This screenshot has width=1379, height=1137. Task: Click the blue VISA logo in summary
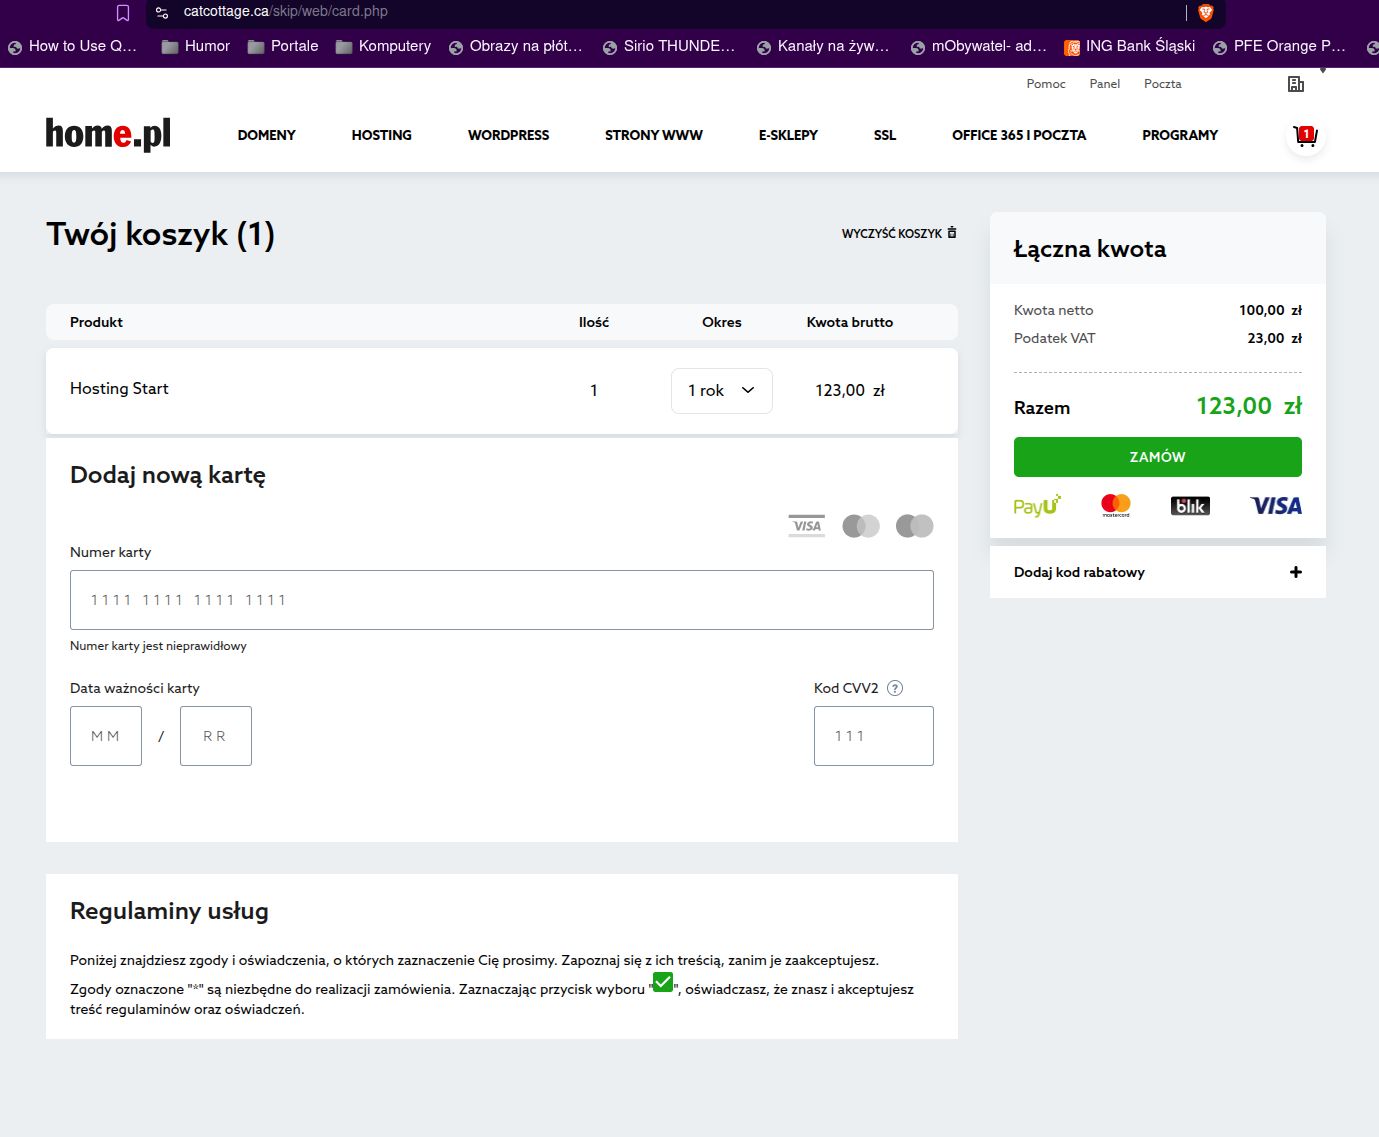(x=1276, y=506)
